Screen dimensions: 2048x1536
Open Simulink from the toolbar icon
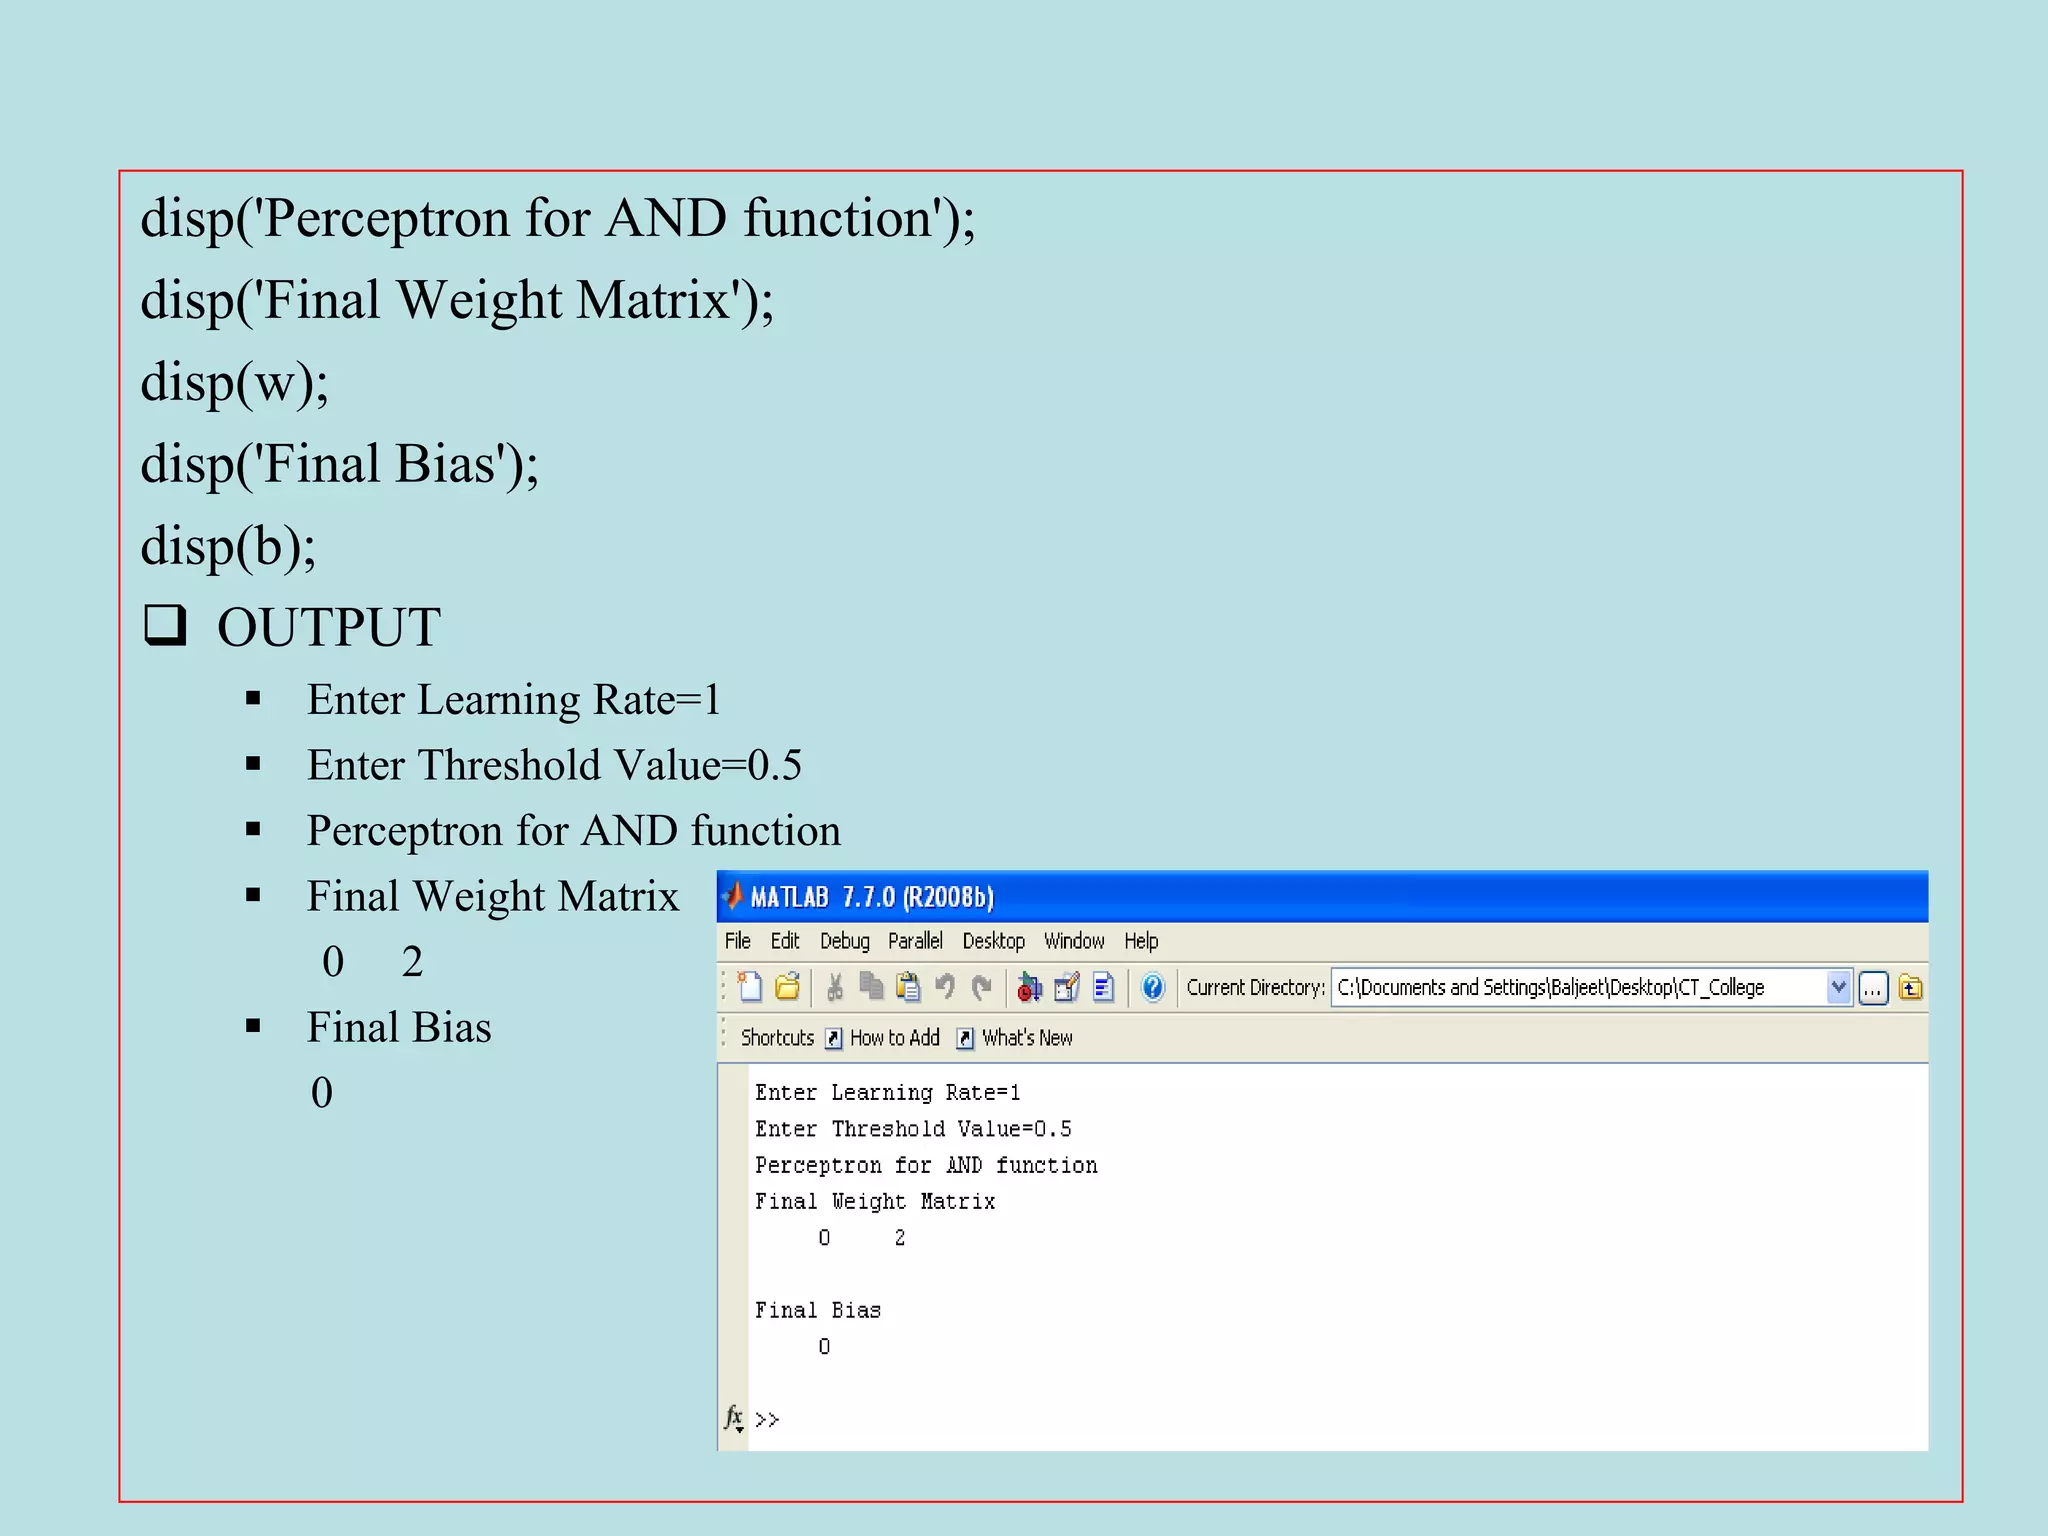click(x=1029, y=988)
